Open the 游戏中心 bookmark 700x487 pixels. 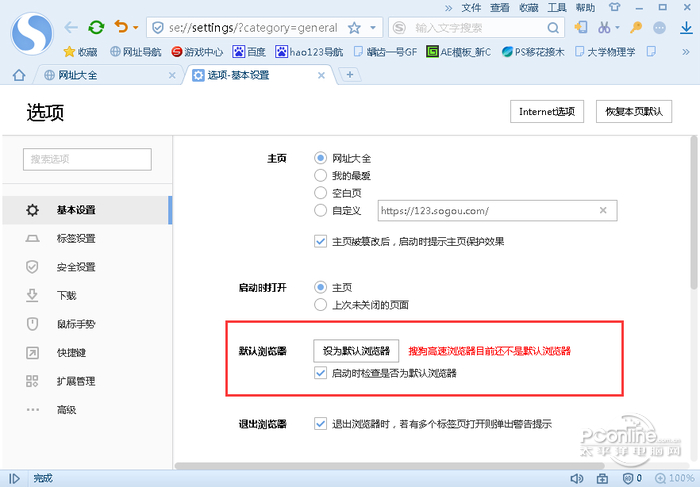click(197, 52)
